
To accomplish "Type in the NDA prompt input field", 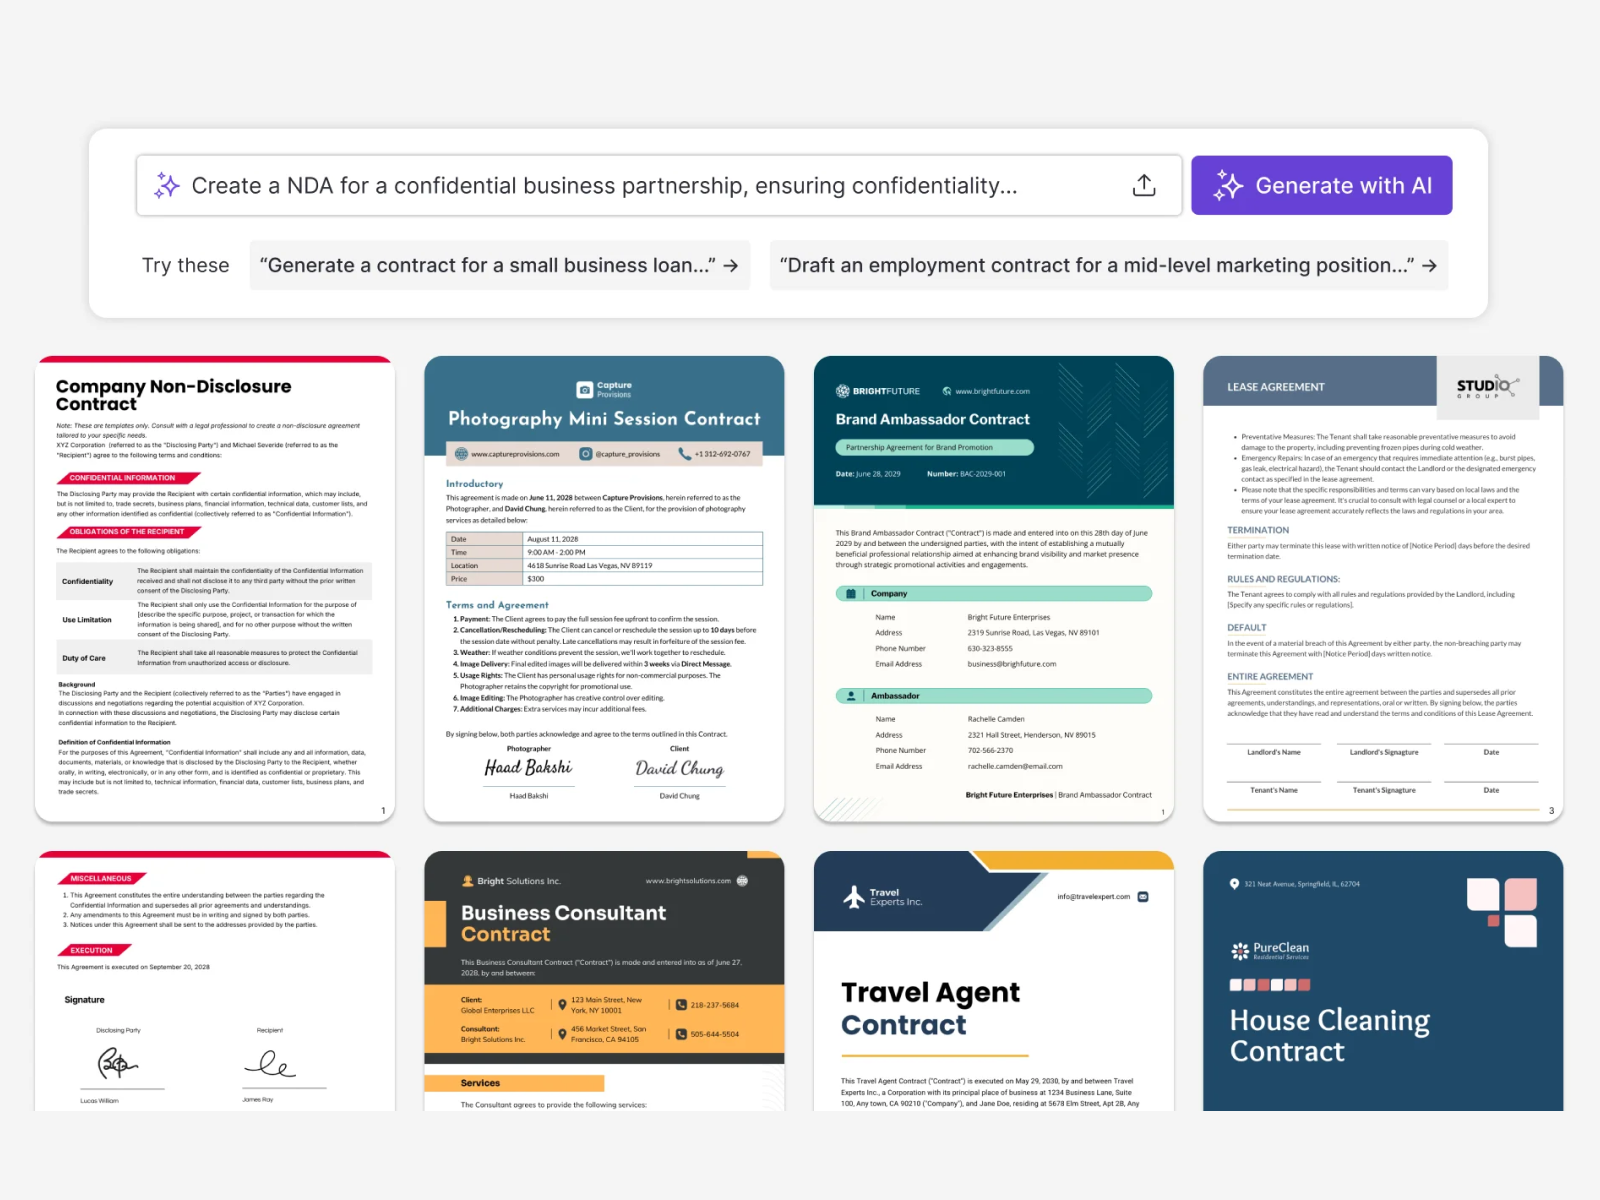I will [x=640, y=186].
